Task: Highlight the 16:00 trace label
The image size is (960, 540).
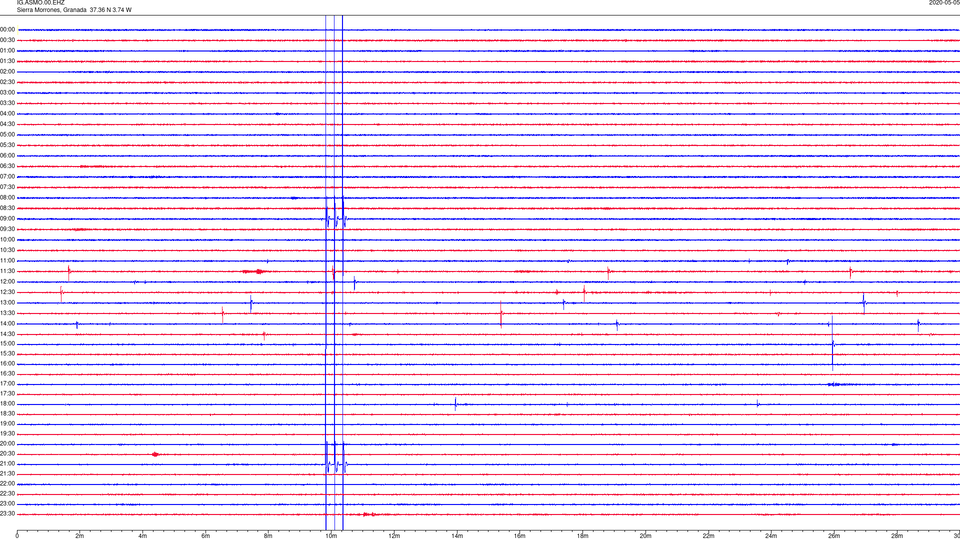Action: pos(7,364)
